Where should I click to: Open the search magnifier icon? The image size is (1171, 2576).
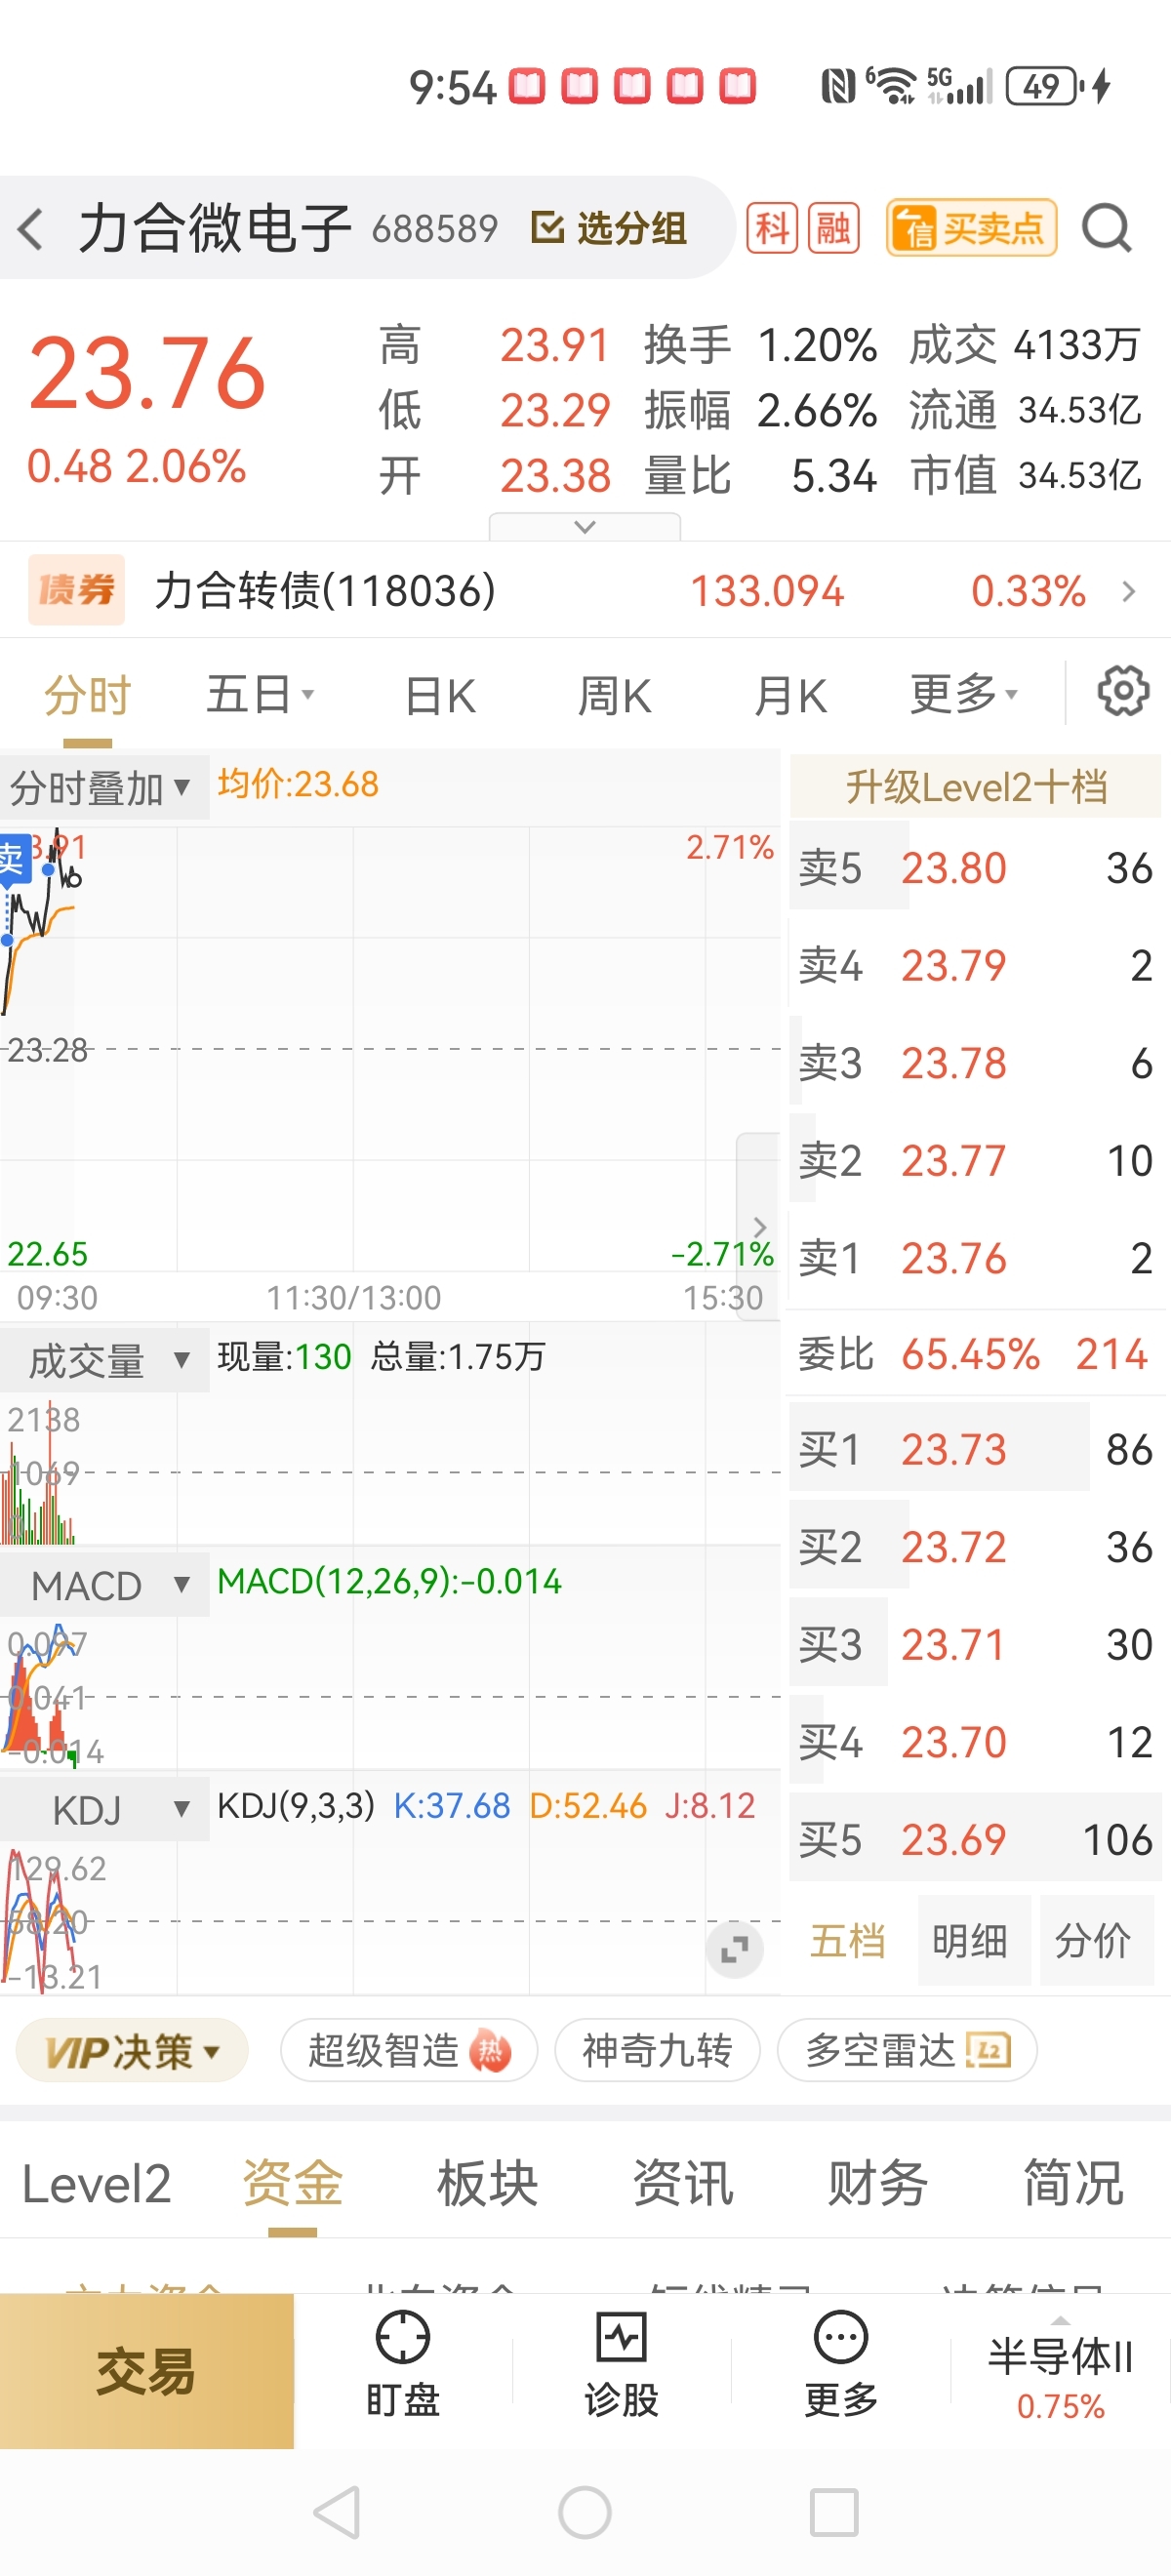pyautogui.click(x=1107, y=229)
